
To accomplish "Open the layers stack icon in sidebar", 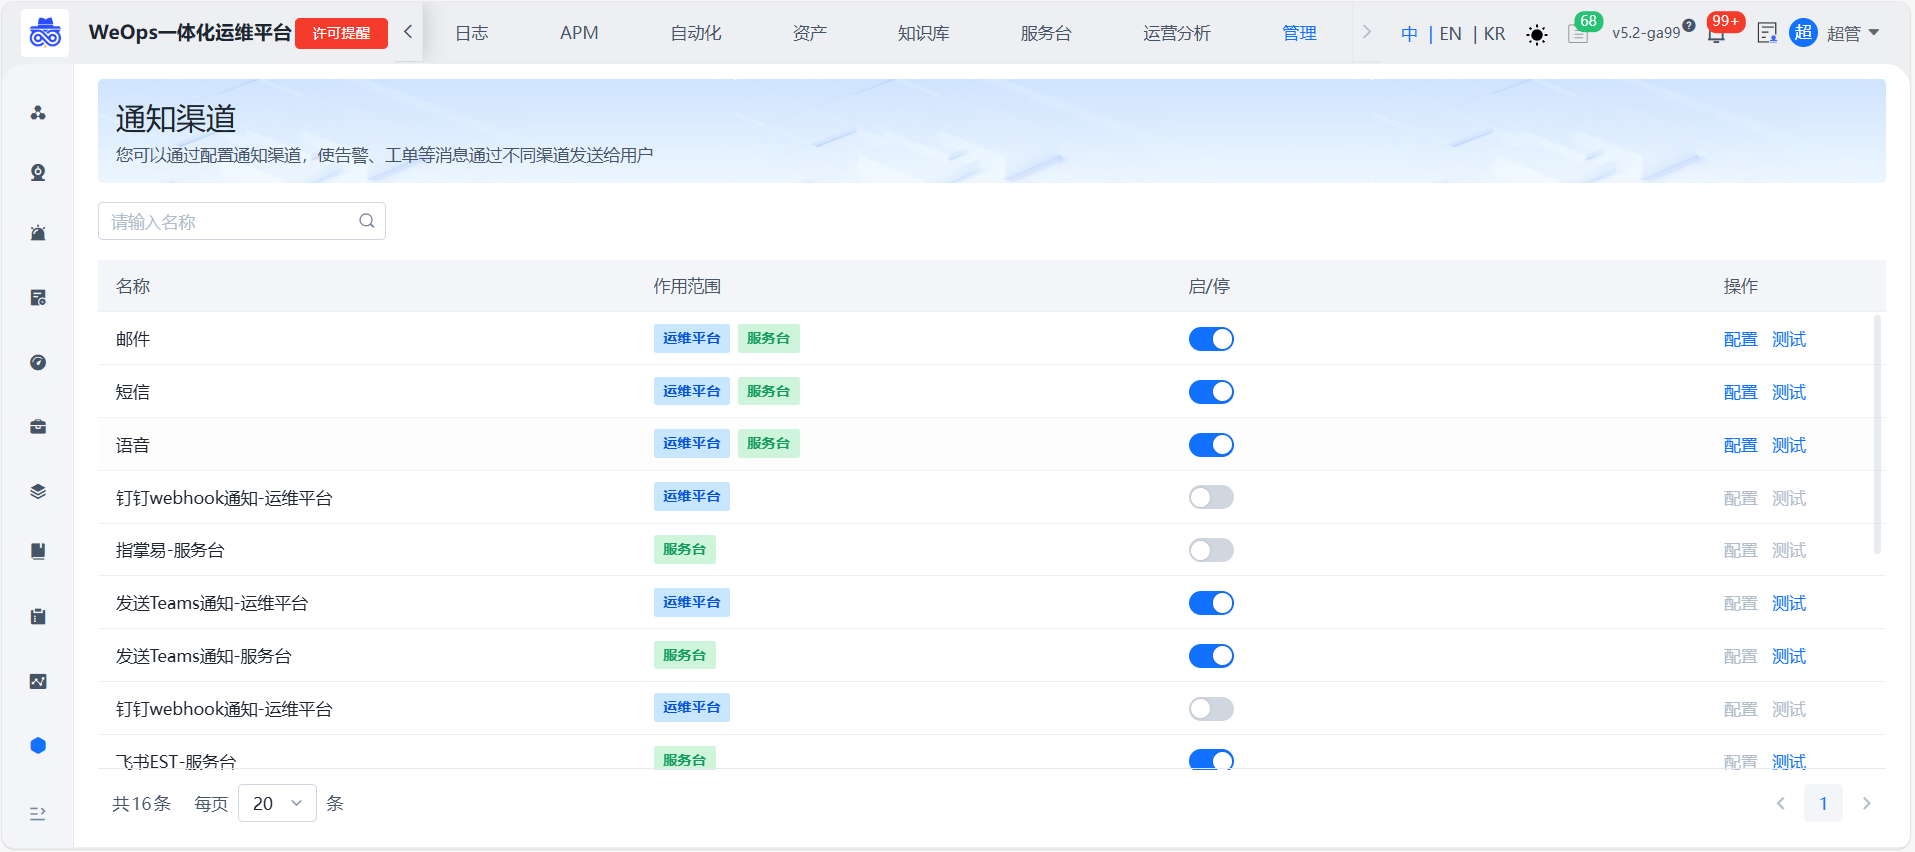I will click(x=38, y=491).
